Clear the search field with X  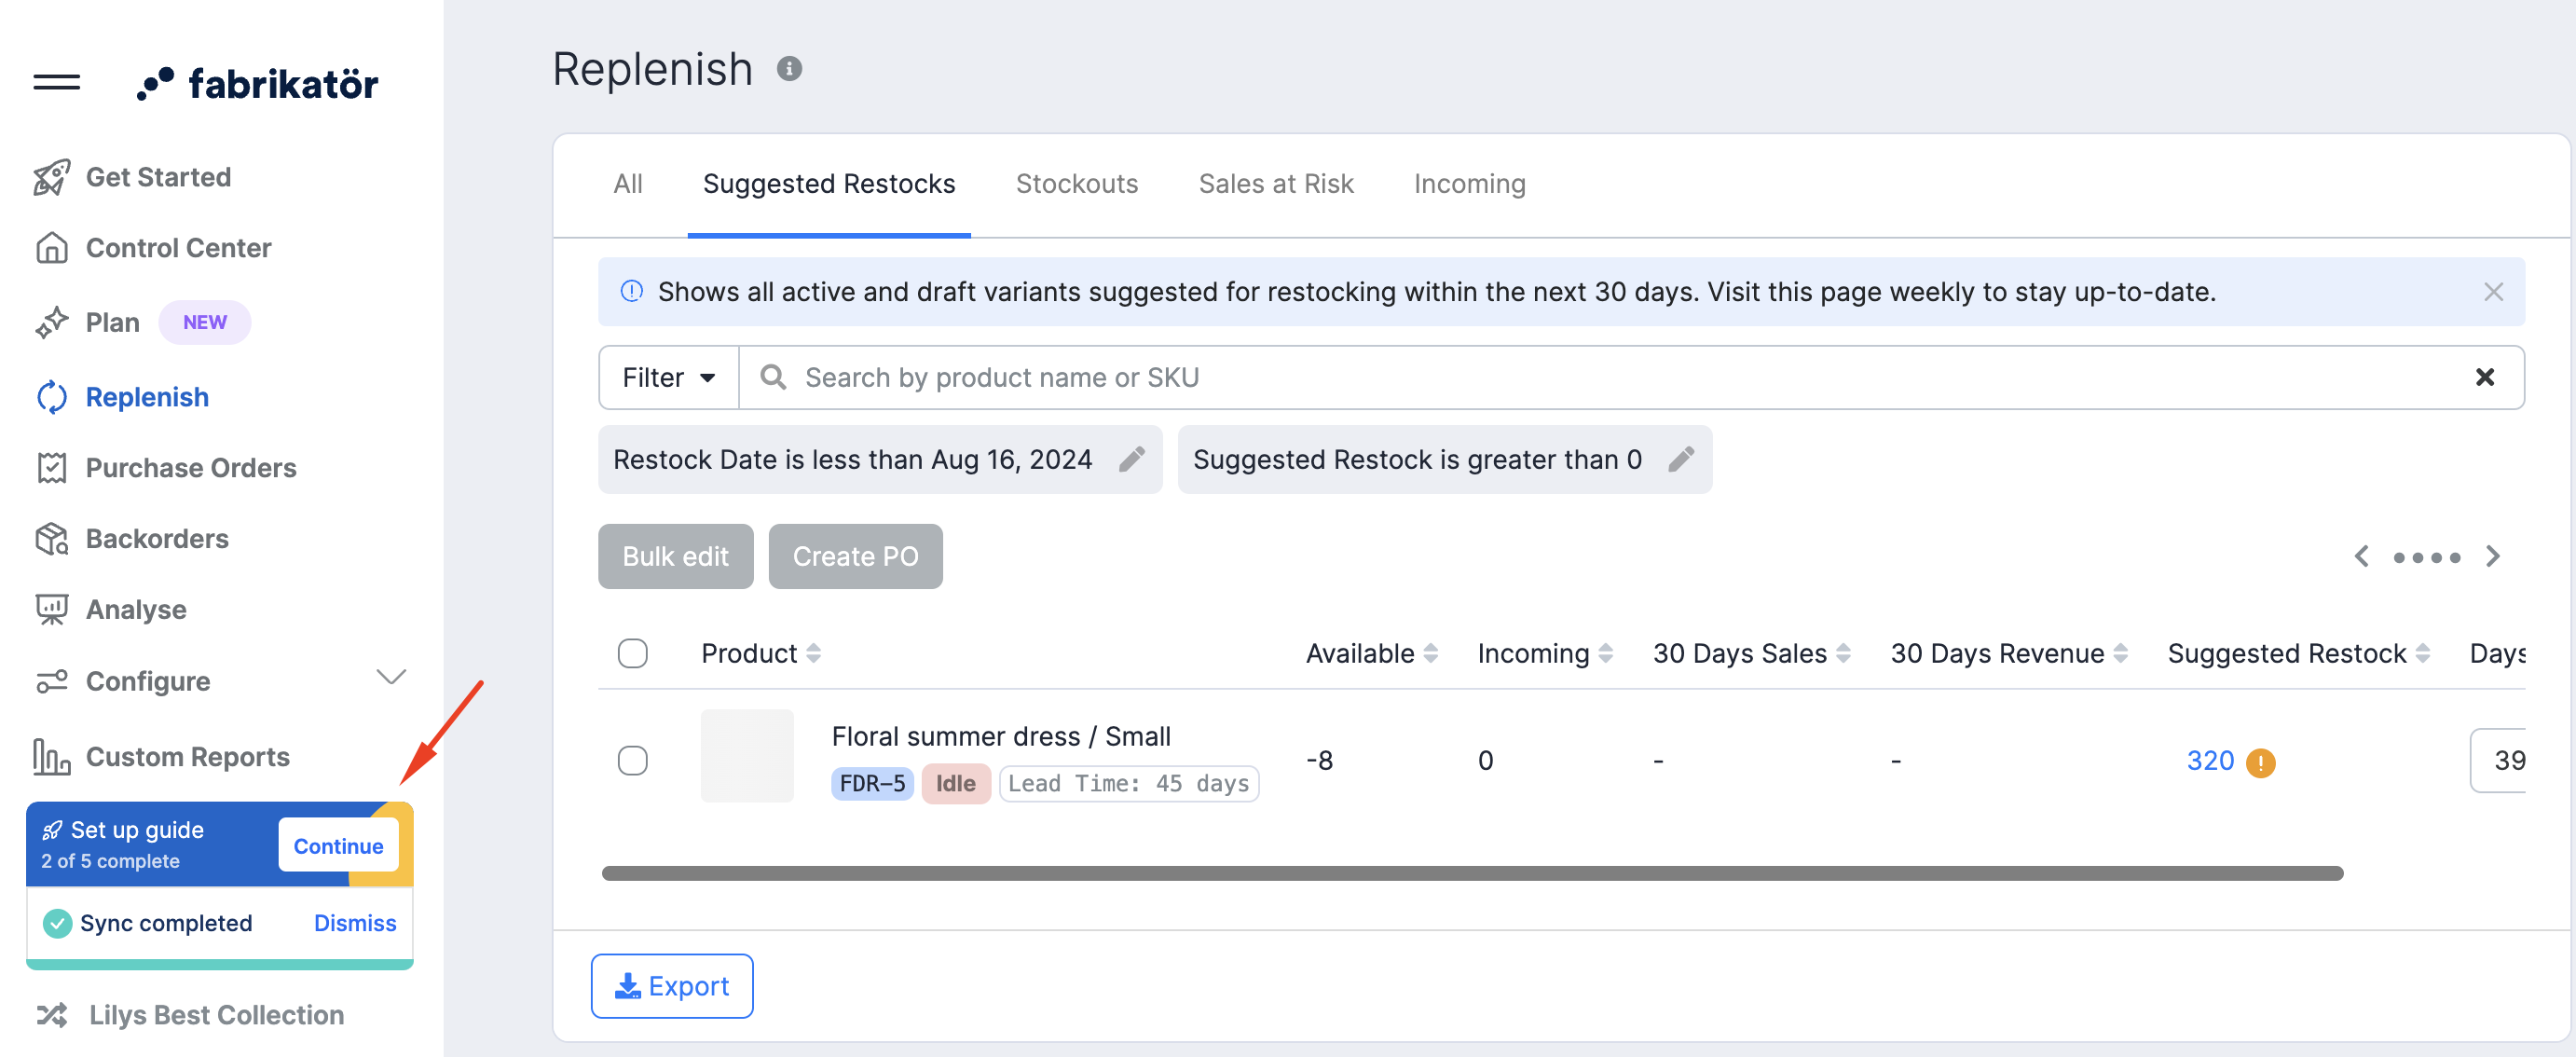(x=2484, y=377)
